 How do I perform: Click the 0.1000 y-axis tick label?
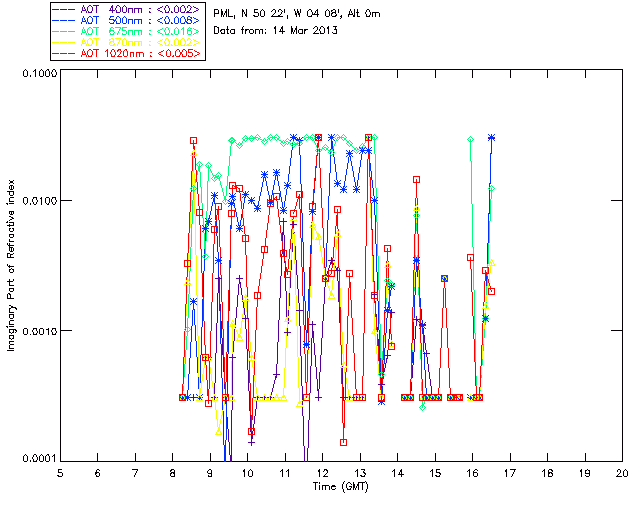click(x=37, y=74)
